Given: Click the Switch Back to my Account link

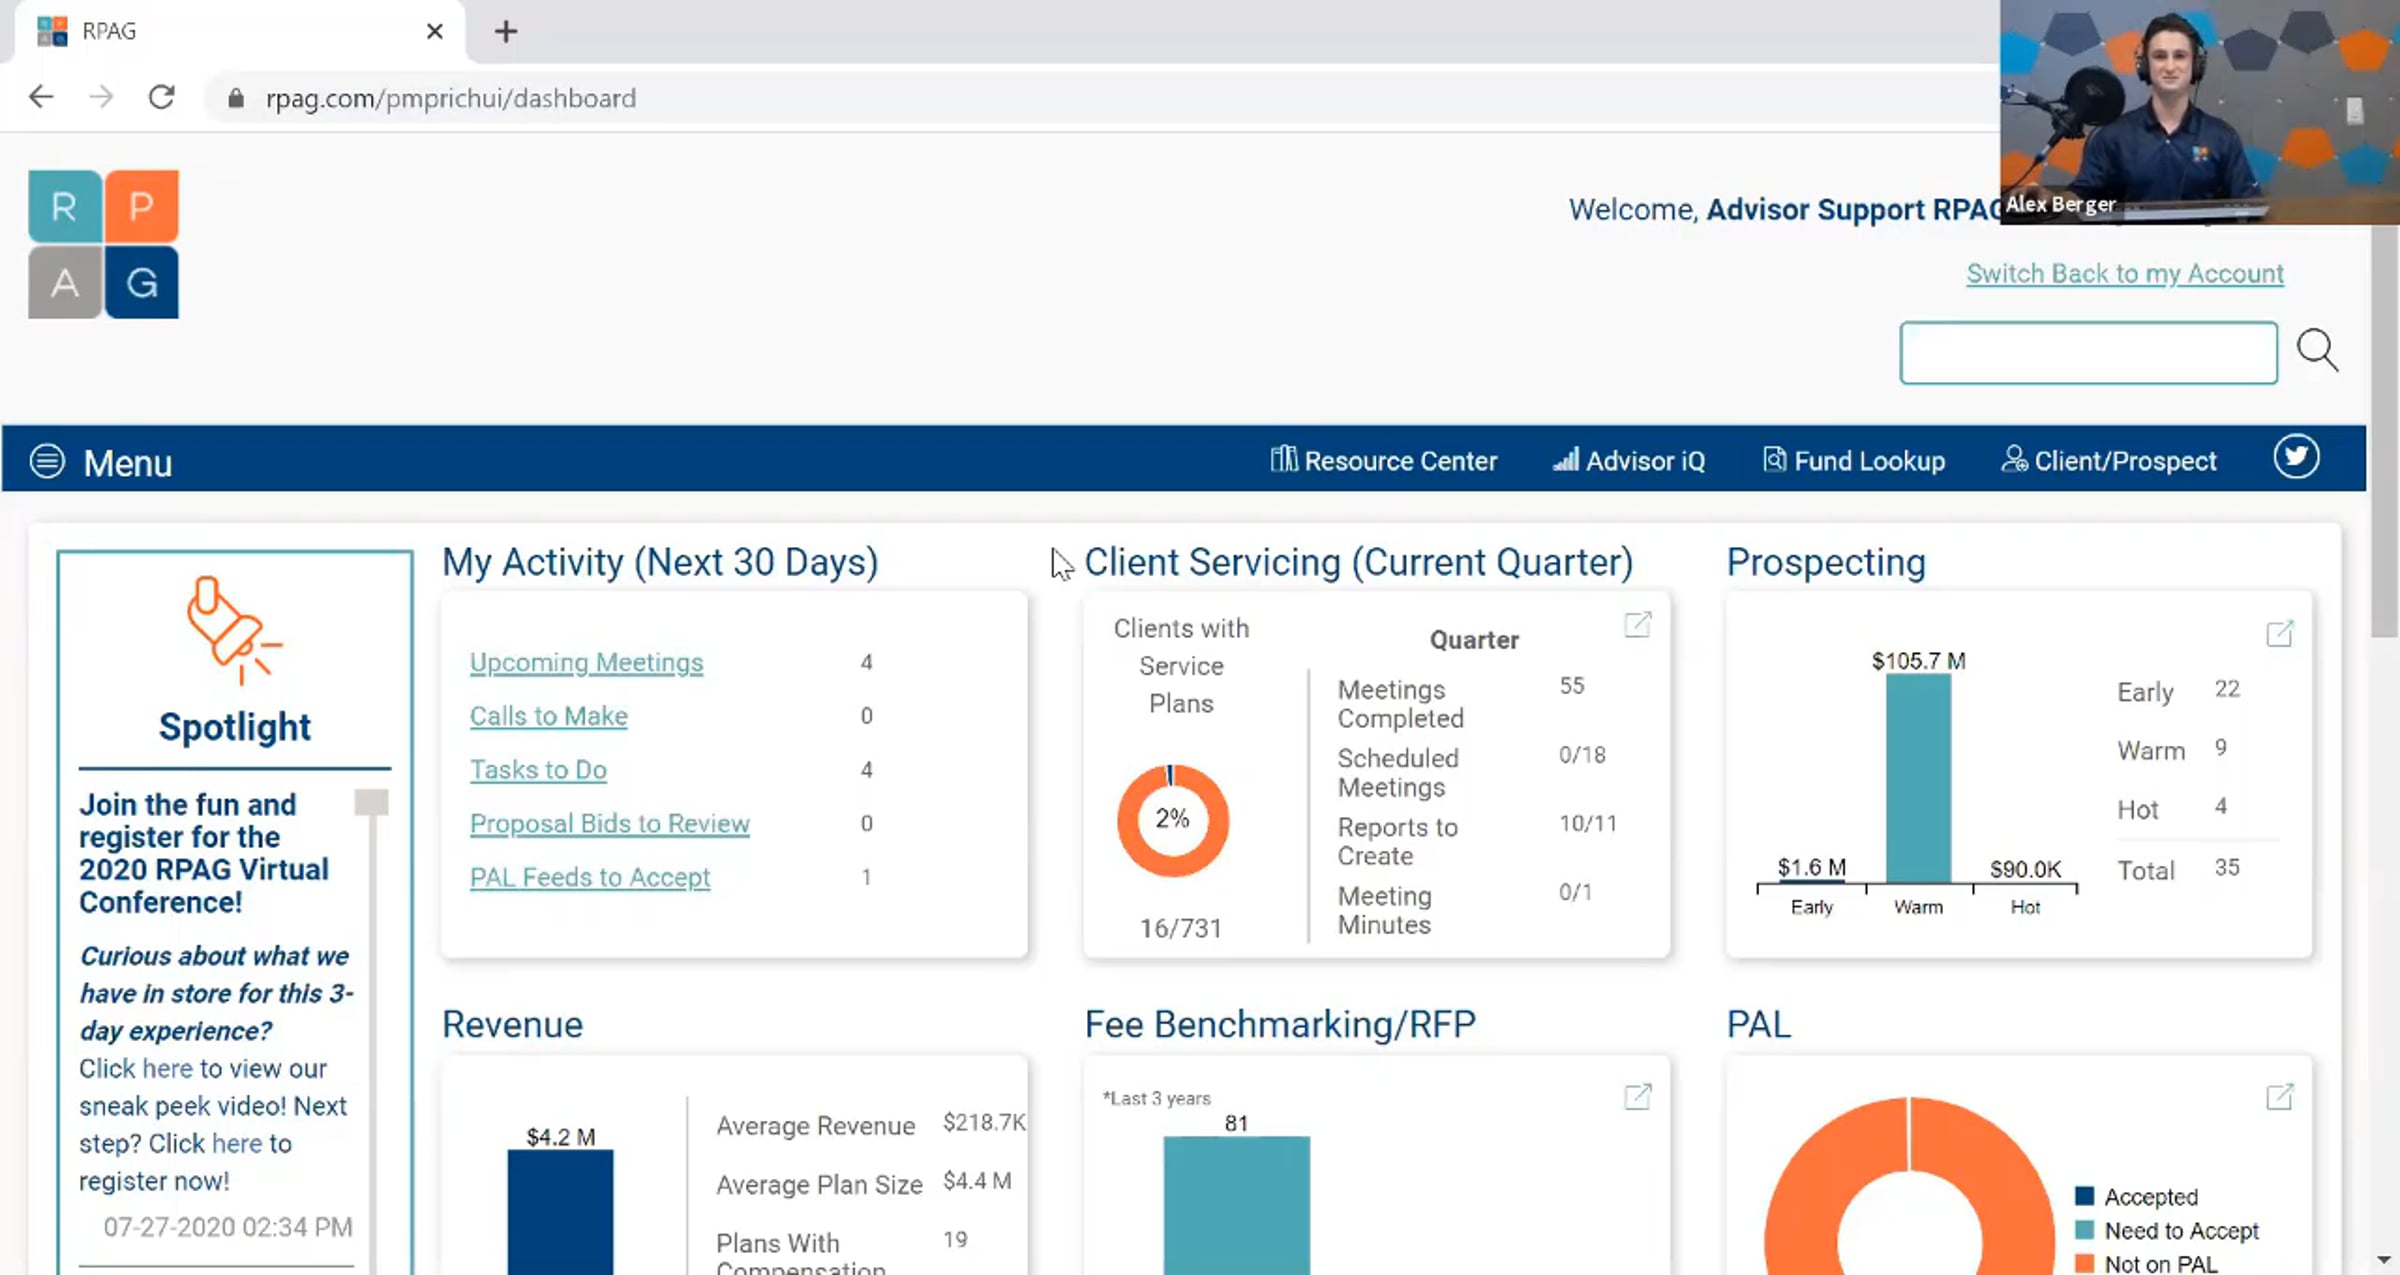Looking at the screenshot, I should 2124,273.
